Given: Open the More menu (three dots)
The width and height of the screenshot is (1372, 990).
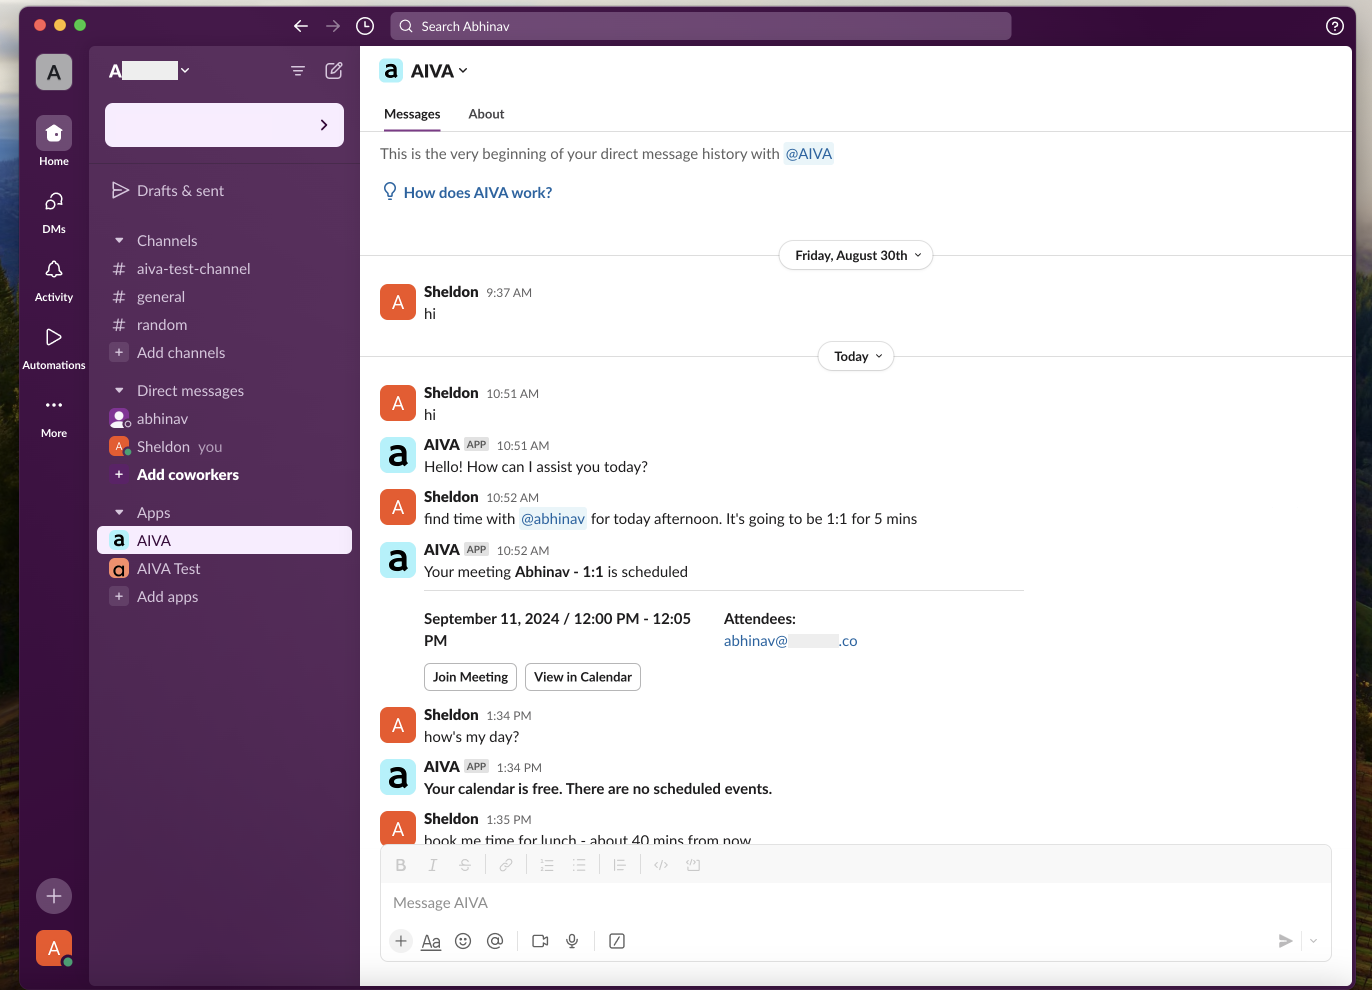Looking at the screenshot, I should (54, 416).
